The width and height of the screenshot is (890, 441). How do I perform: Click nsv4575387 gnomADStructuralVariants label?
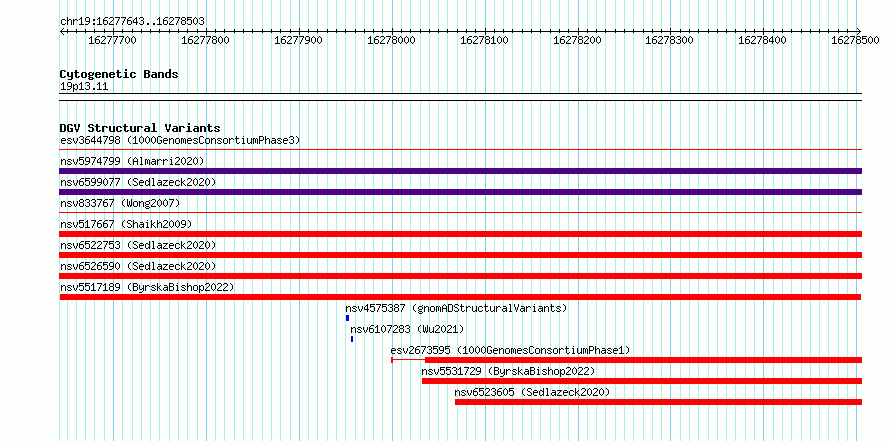pos(456,308)
